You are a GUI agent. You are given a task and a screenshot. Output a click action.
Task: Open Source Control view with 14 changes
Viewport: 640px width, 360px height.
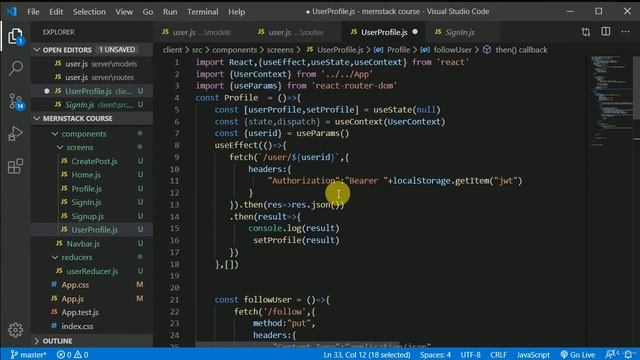point(16,101)
